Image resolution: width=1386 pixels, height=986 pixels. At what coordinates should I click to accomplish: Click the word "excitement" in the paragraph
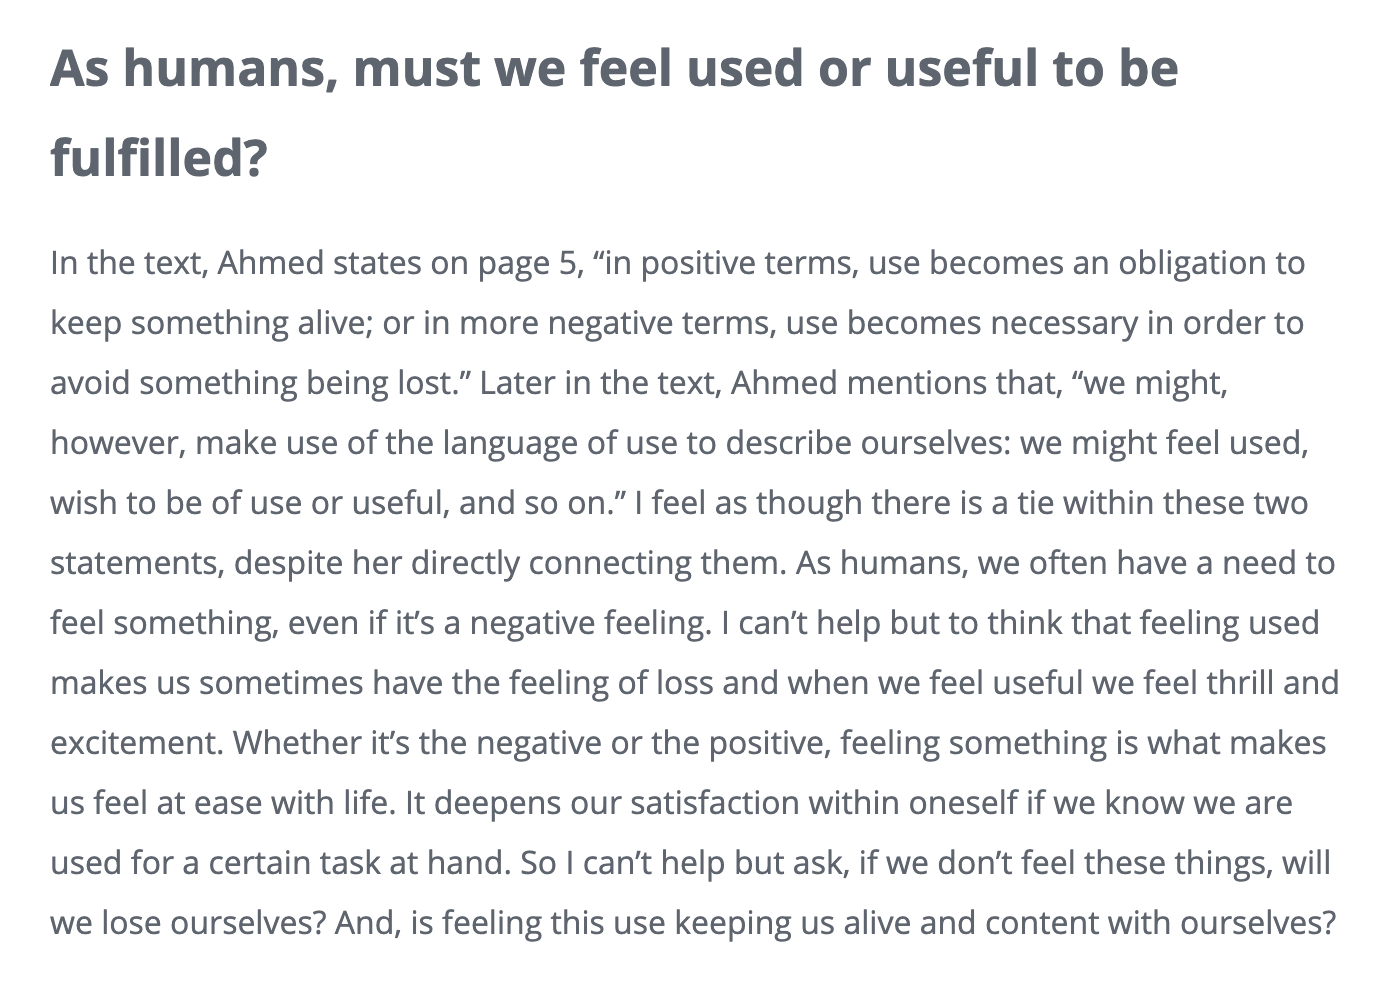click(135, 743)
